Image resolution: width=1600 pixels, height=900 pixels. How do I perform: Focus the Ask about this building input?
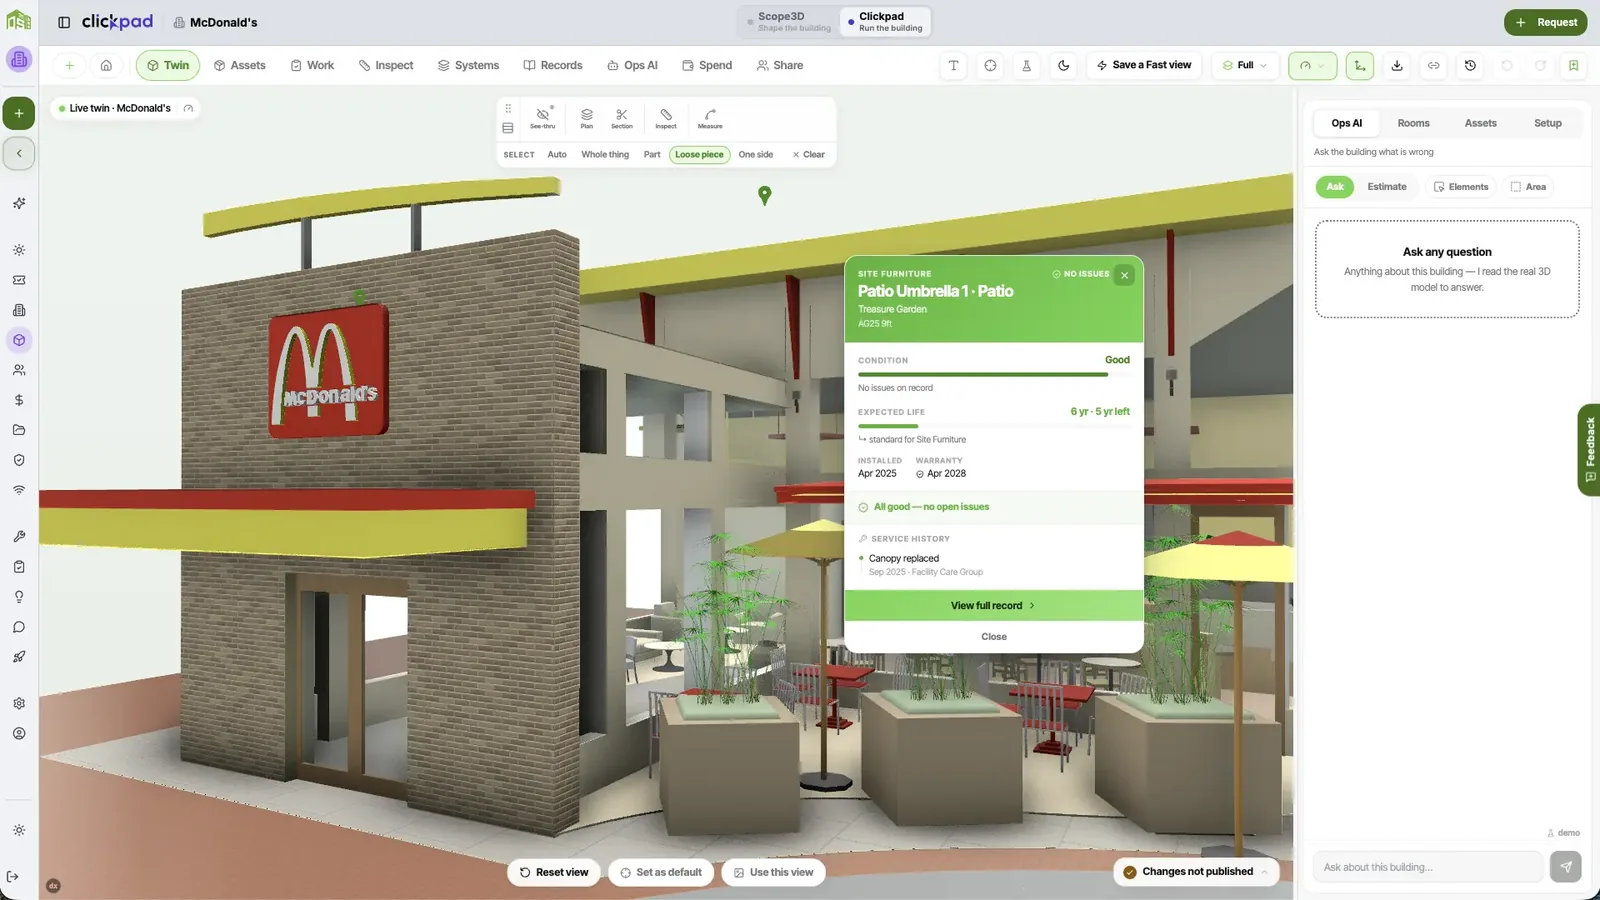[x=1427, y=867]
